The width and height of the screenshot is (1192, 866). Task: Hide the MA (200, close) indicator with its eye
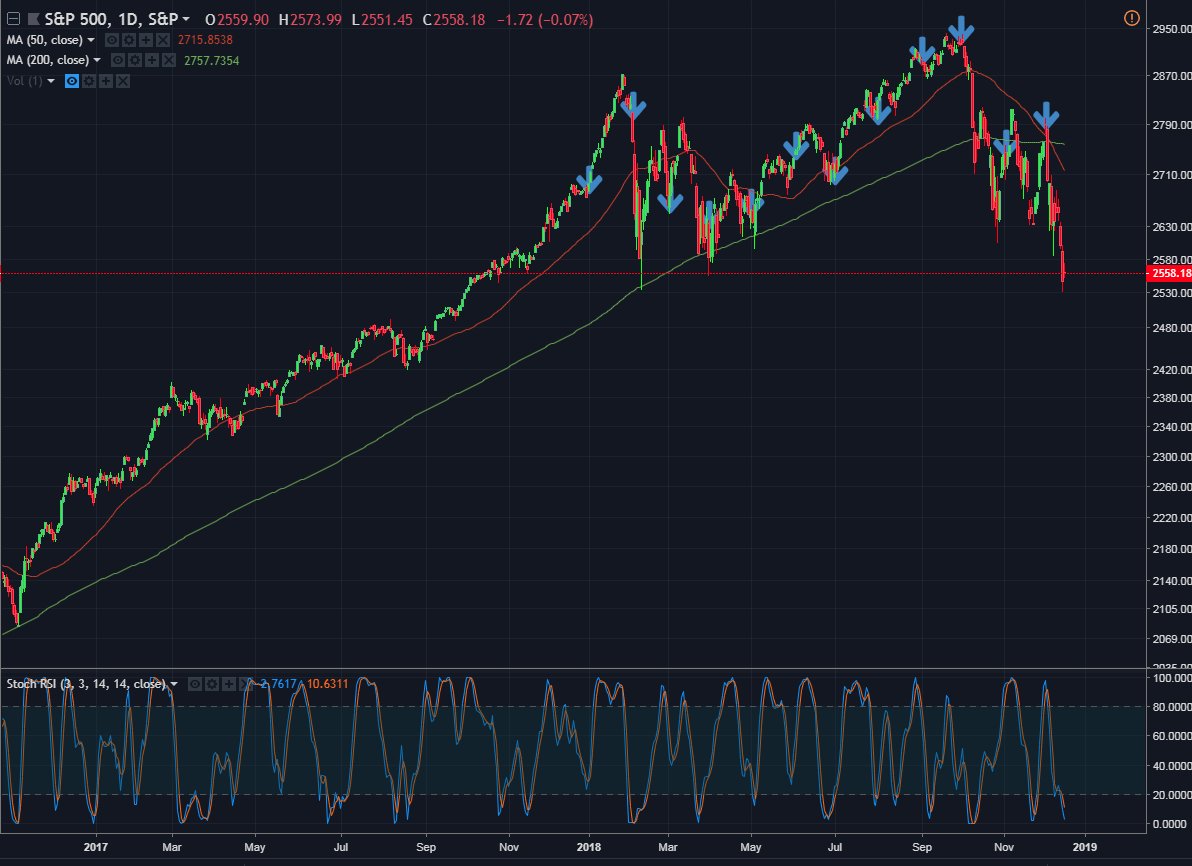click(x=118, y=60)
